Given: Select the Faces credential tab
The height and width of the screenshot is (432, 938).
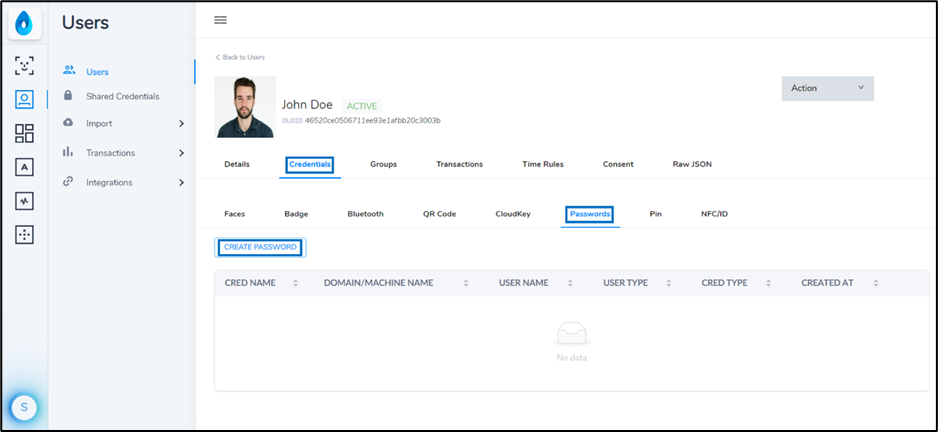Looking at the screenshot, I should click(x=234, y=214).
